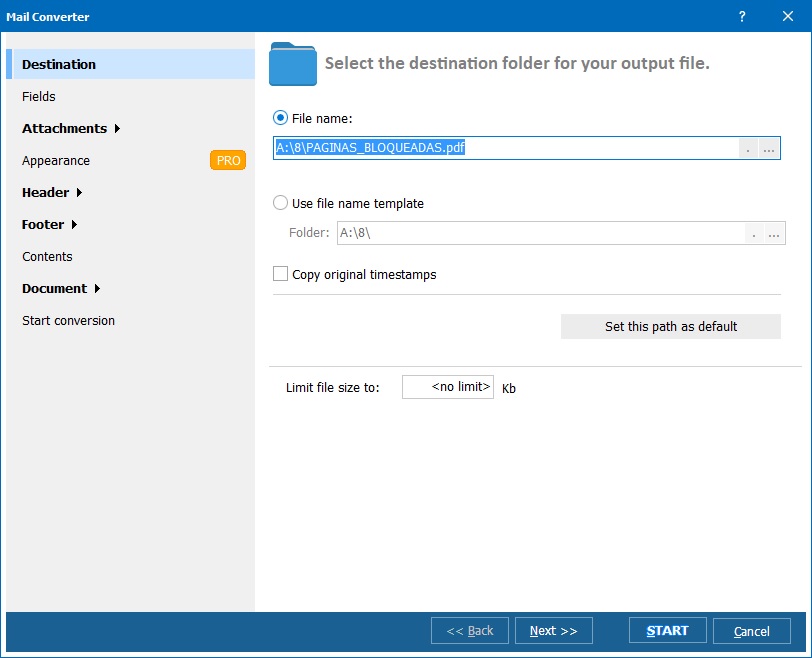Click the dot button beside the file name field

click(748, 147)
